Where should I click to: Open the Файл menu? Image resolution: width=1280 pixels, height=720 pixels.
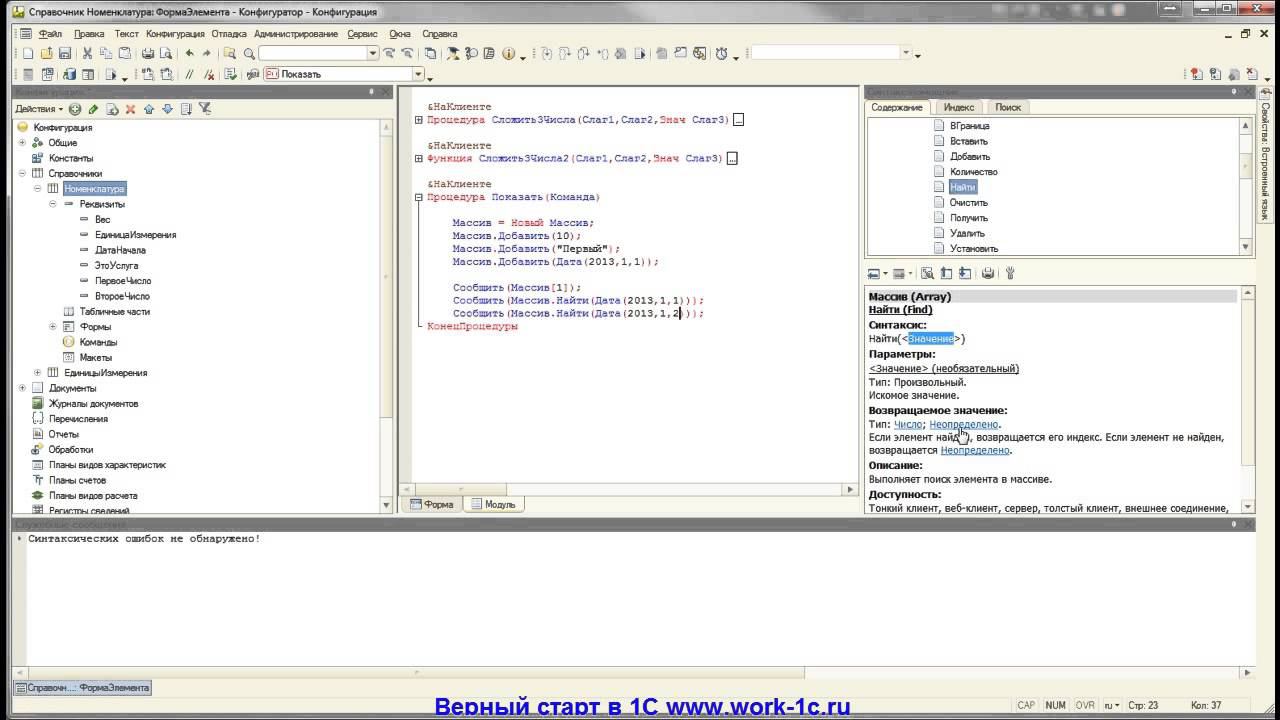(50, 34)
